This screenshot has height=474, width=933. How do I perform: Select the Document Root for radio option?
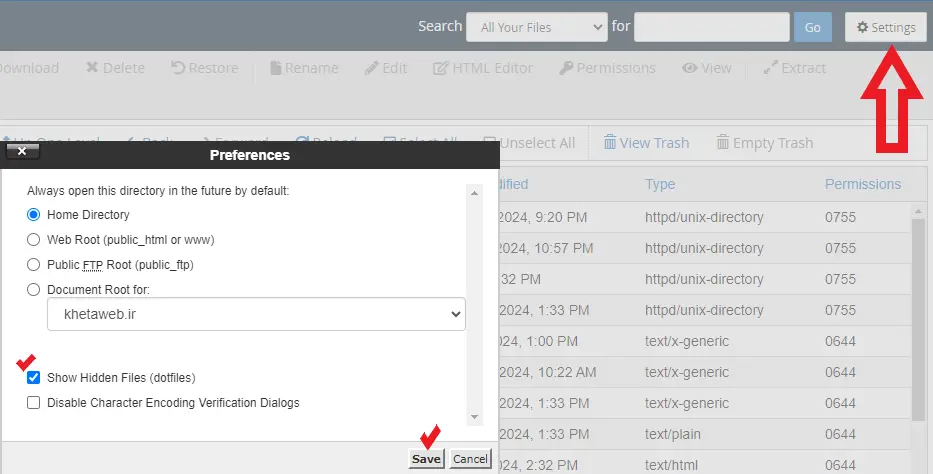click(x=33, y=289)
